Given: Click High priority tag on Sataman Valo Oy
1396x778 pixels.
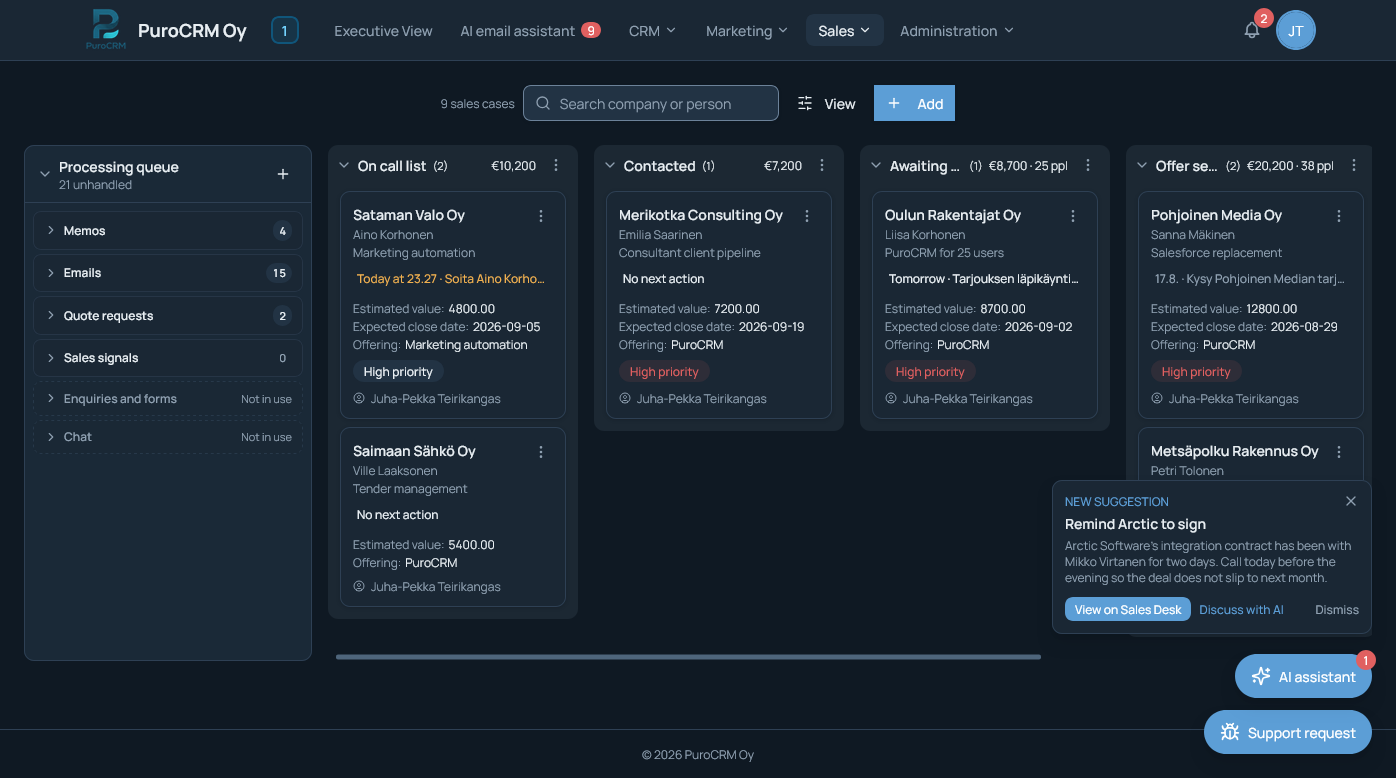Looking at the screenshot, I should 398,371.
